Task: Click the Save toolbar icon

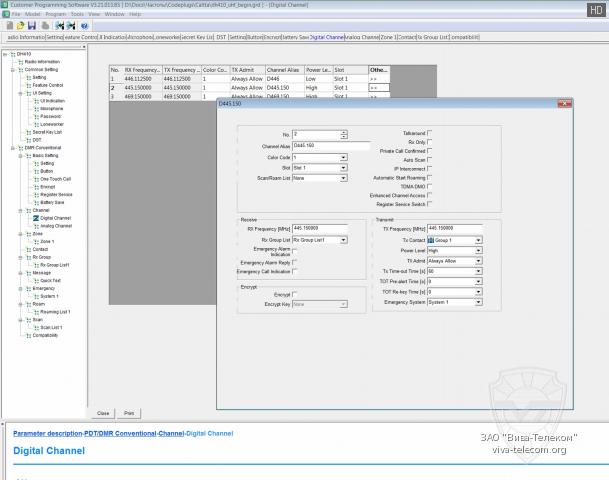Action: coord(32,26)
